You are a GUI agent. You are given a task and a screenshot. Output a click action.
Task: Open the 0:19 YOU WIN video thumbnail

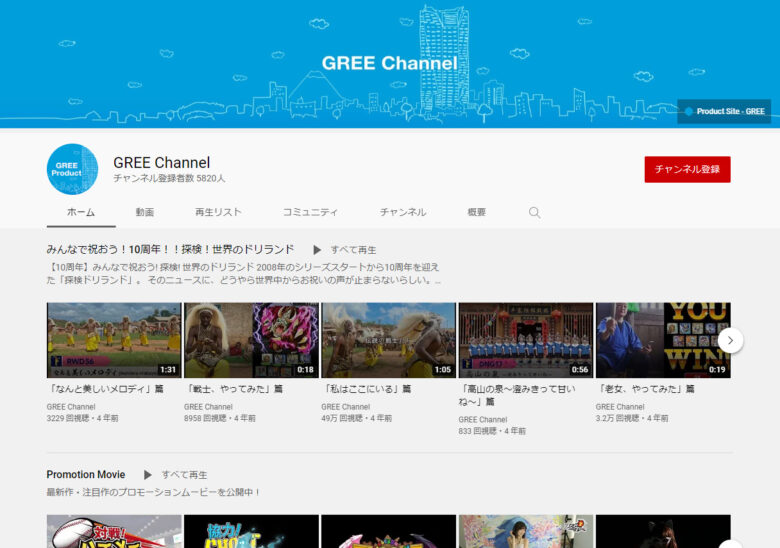tap(663, 340)
